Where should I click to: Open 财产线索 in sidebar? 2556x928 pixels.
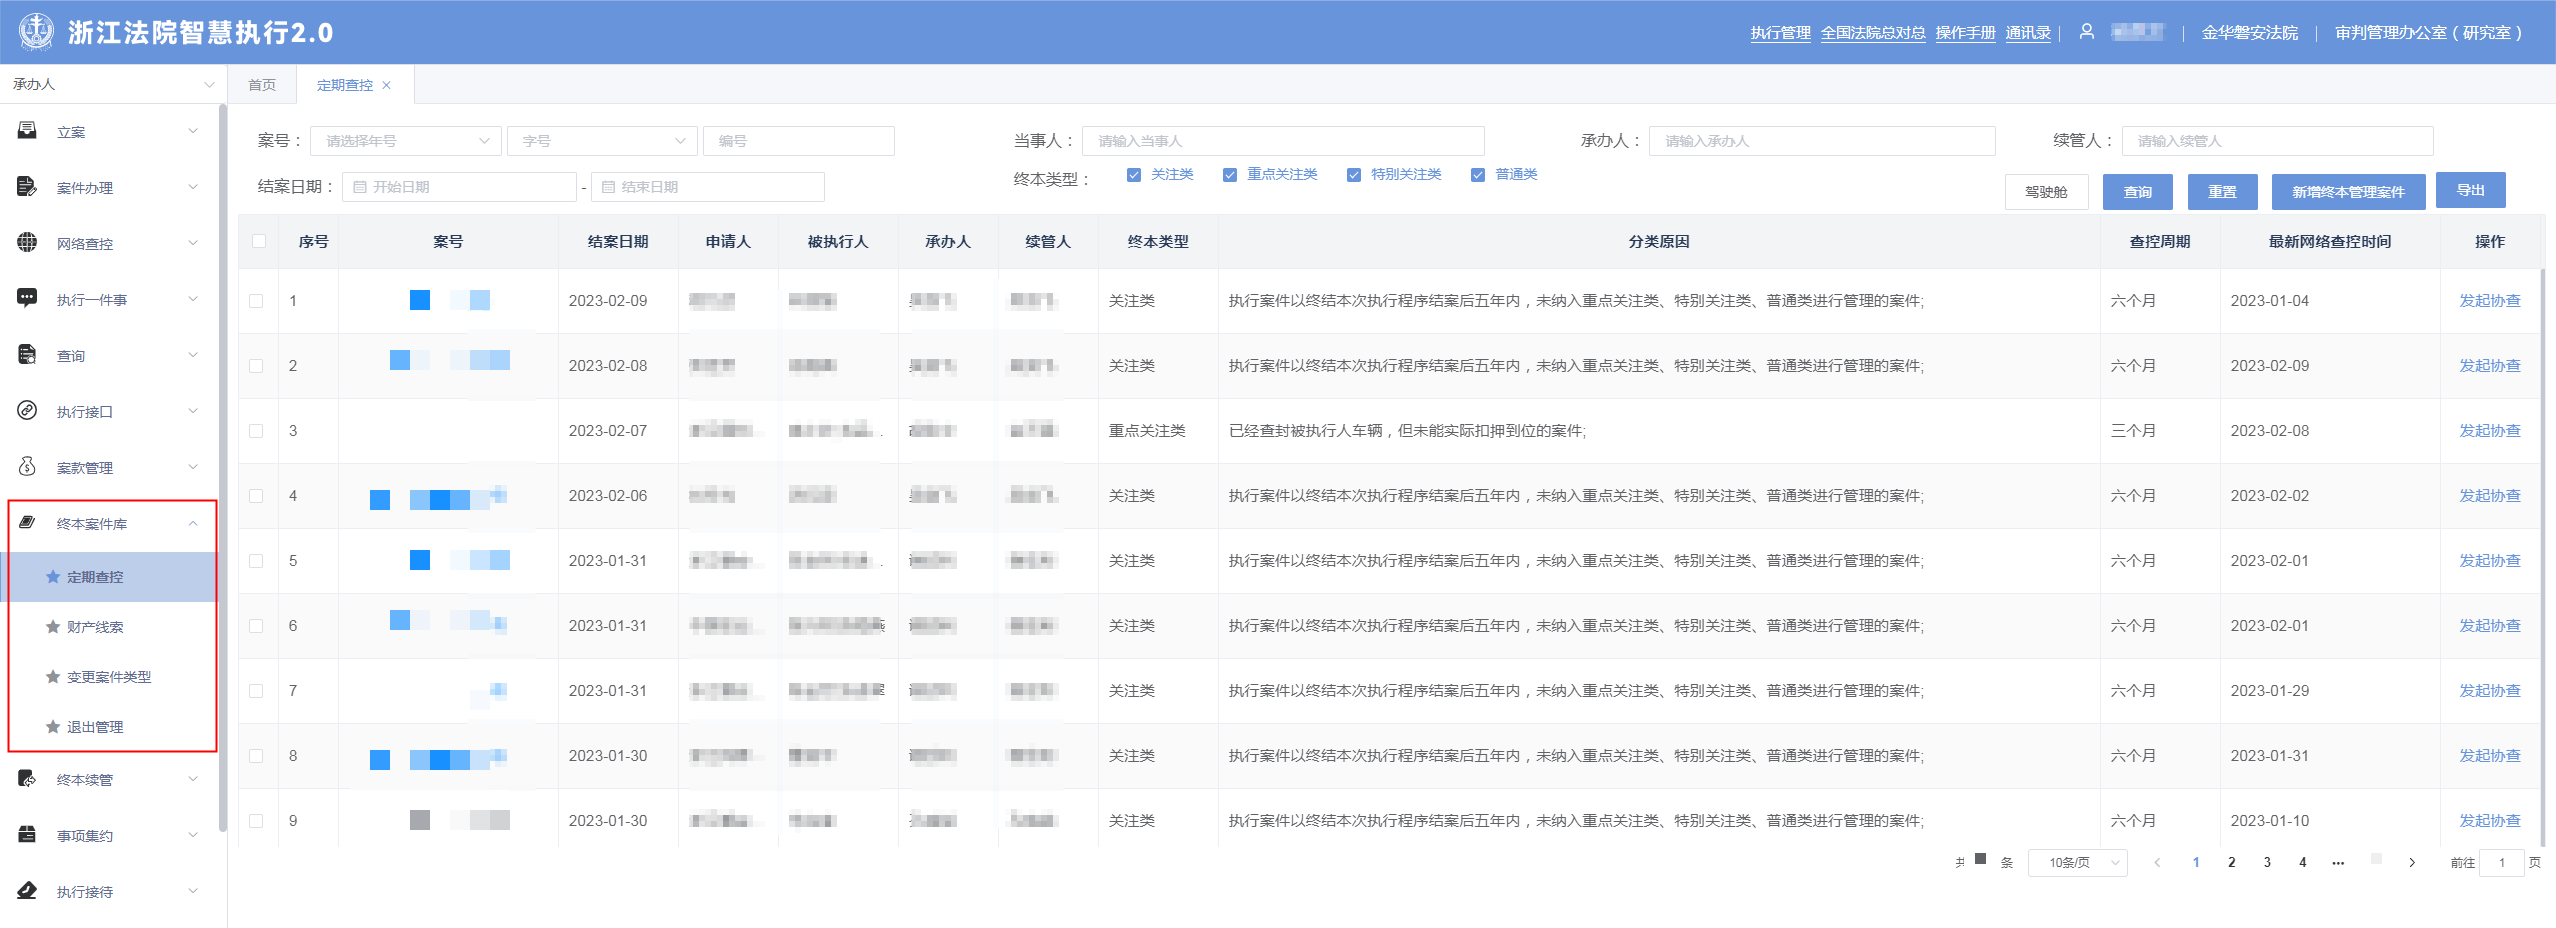click(110, 627)
